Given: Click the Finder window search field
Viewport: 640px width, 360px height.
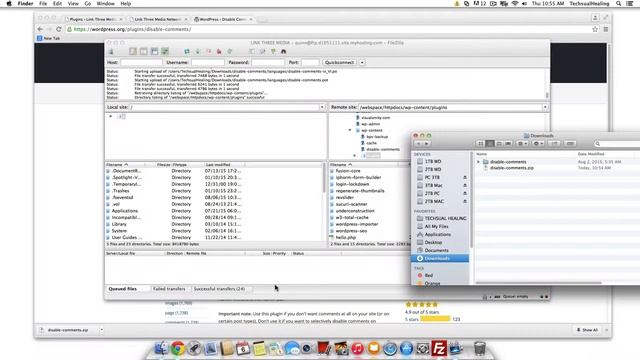Looking at the screenshot, I should point(617,143).
